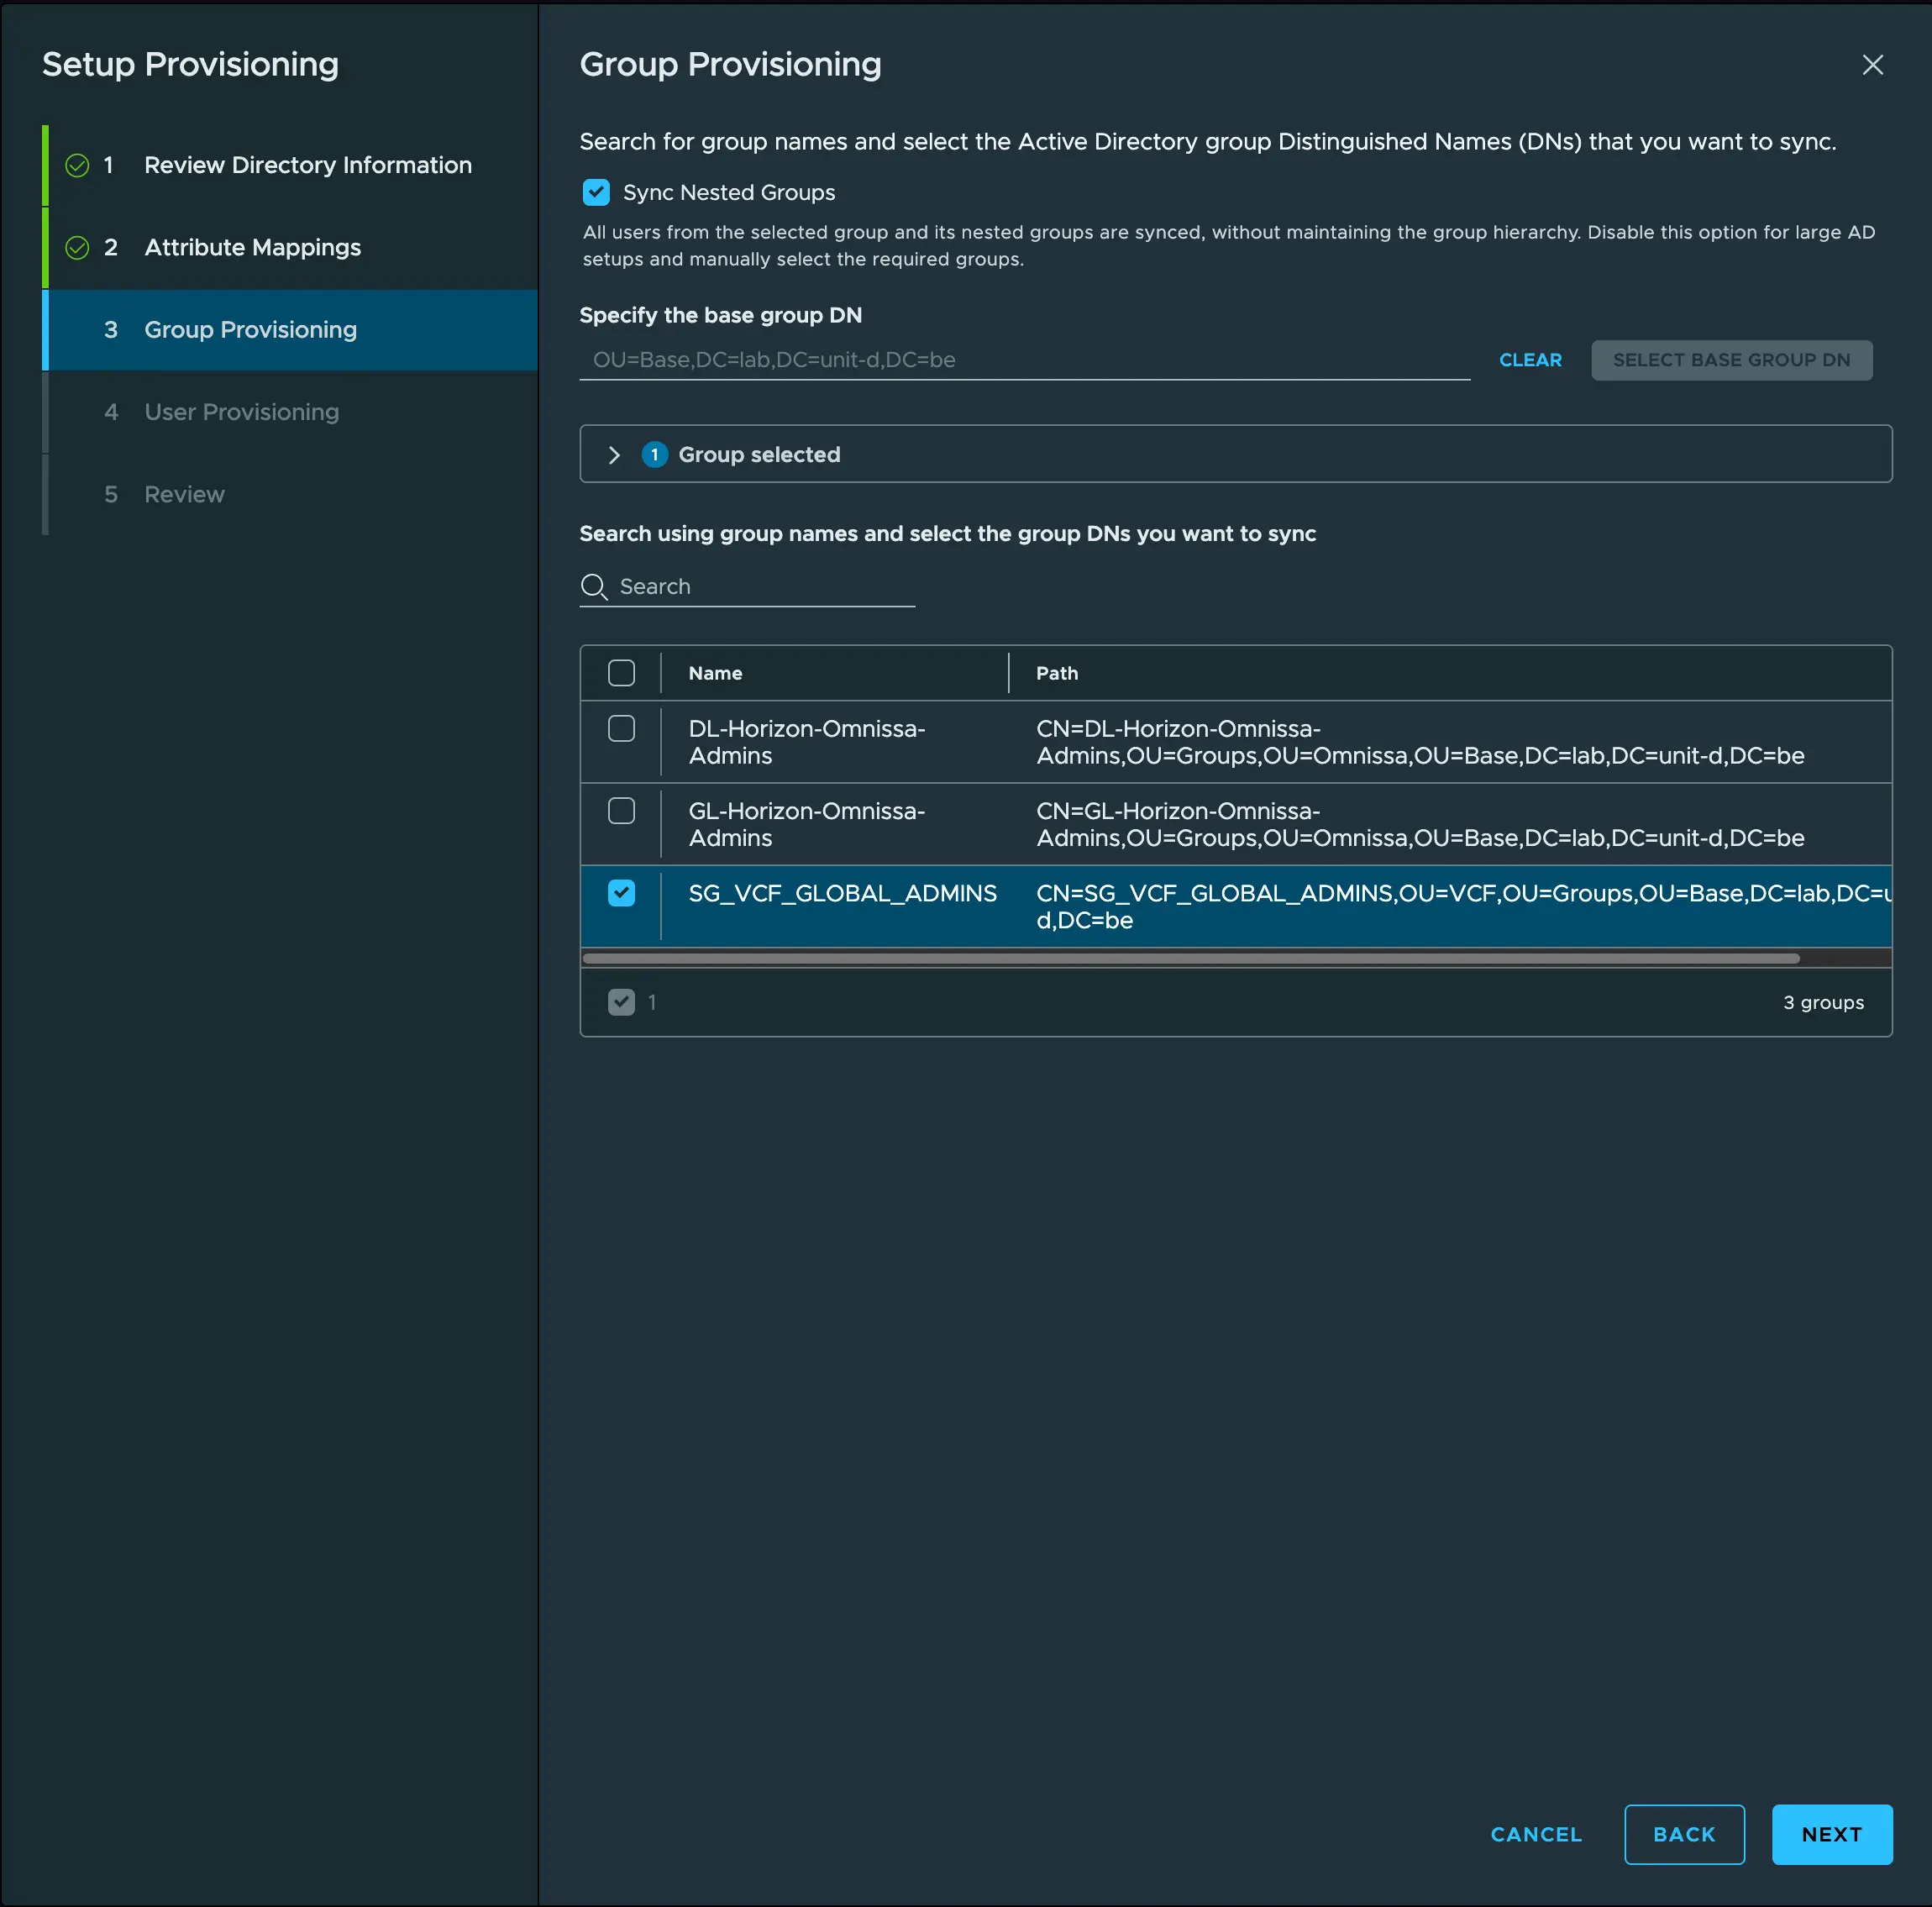Go to step 2 Attribute Mappings
This screenshot has height=1907, width=1932.
tap(252, 247)
